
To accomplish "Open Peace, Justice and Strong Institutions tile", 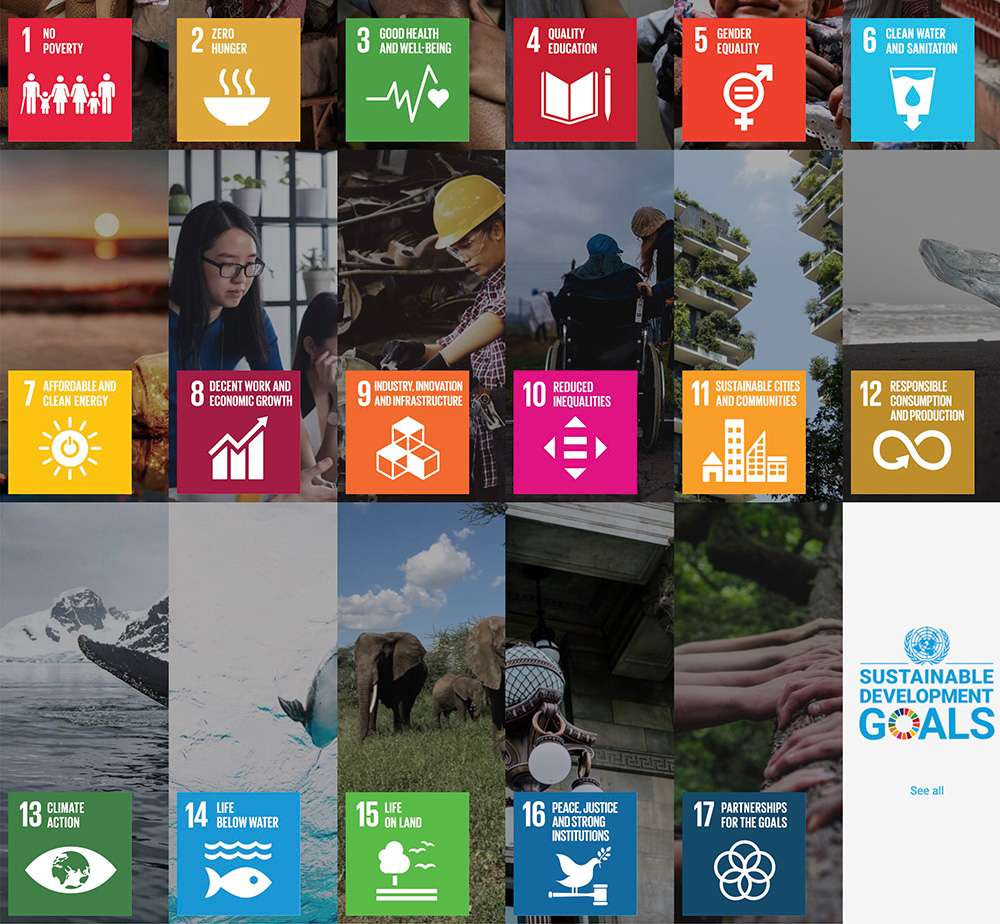I will 575,854.
